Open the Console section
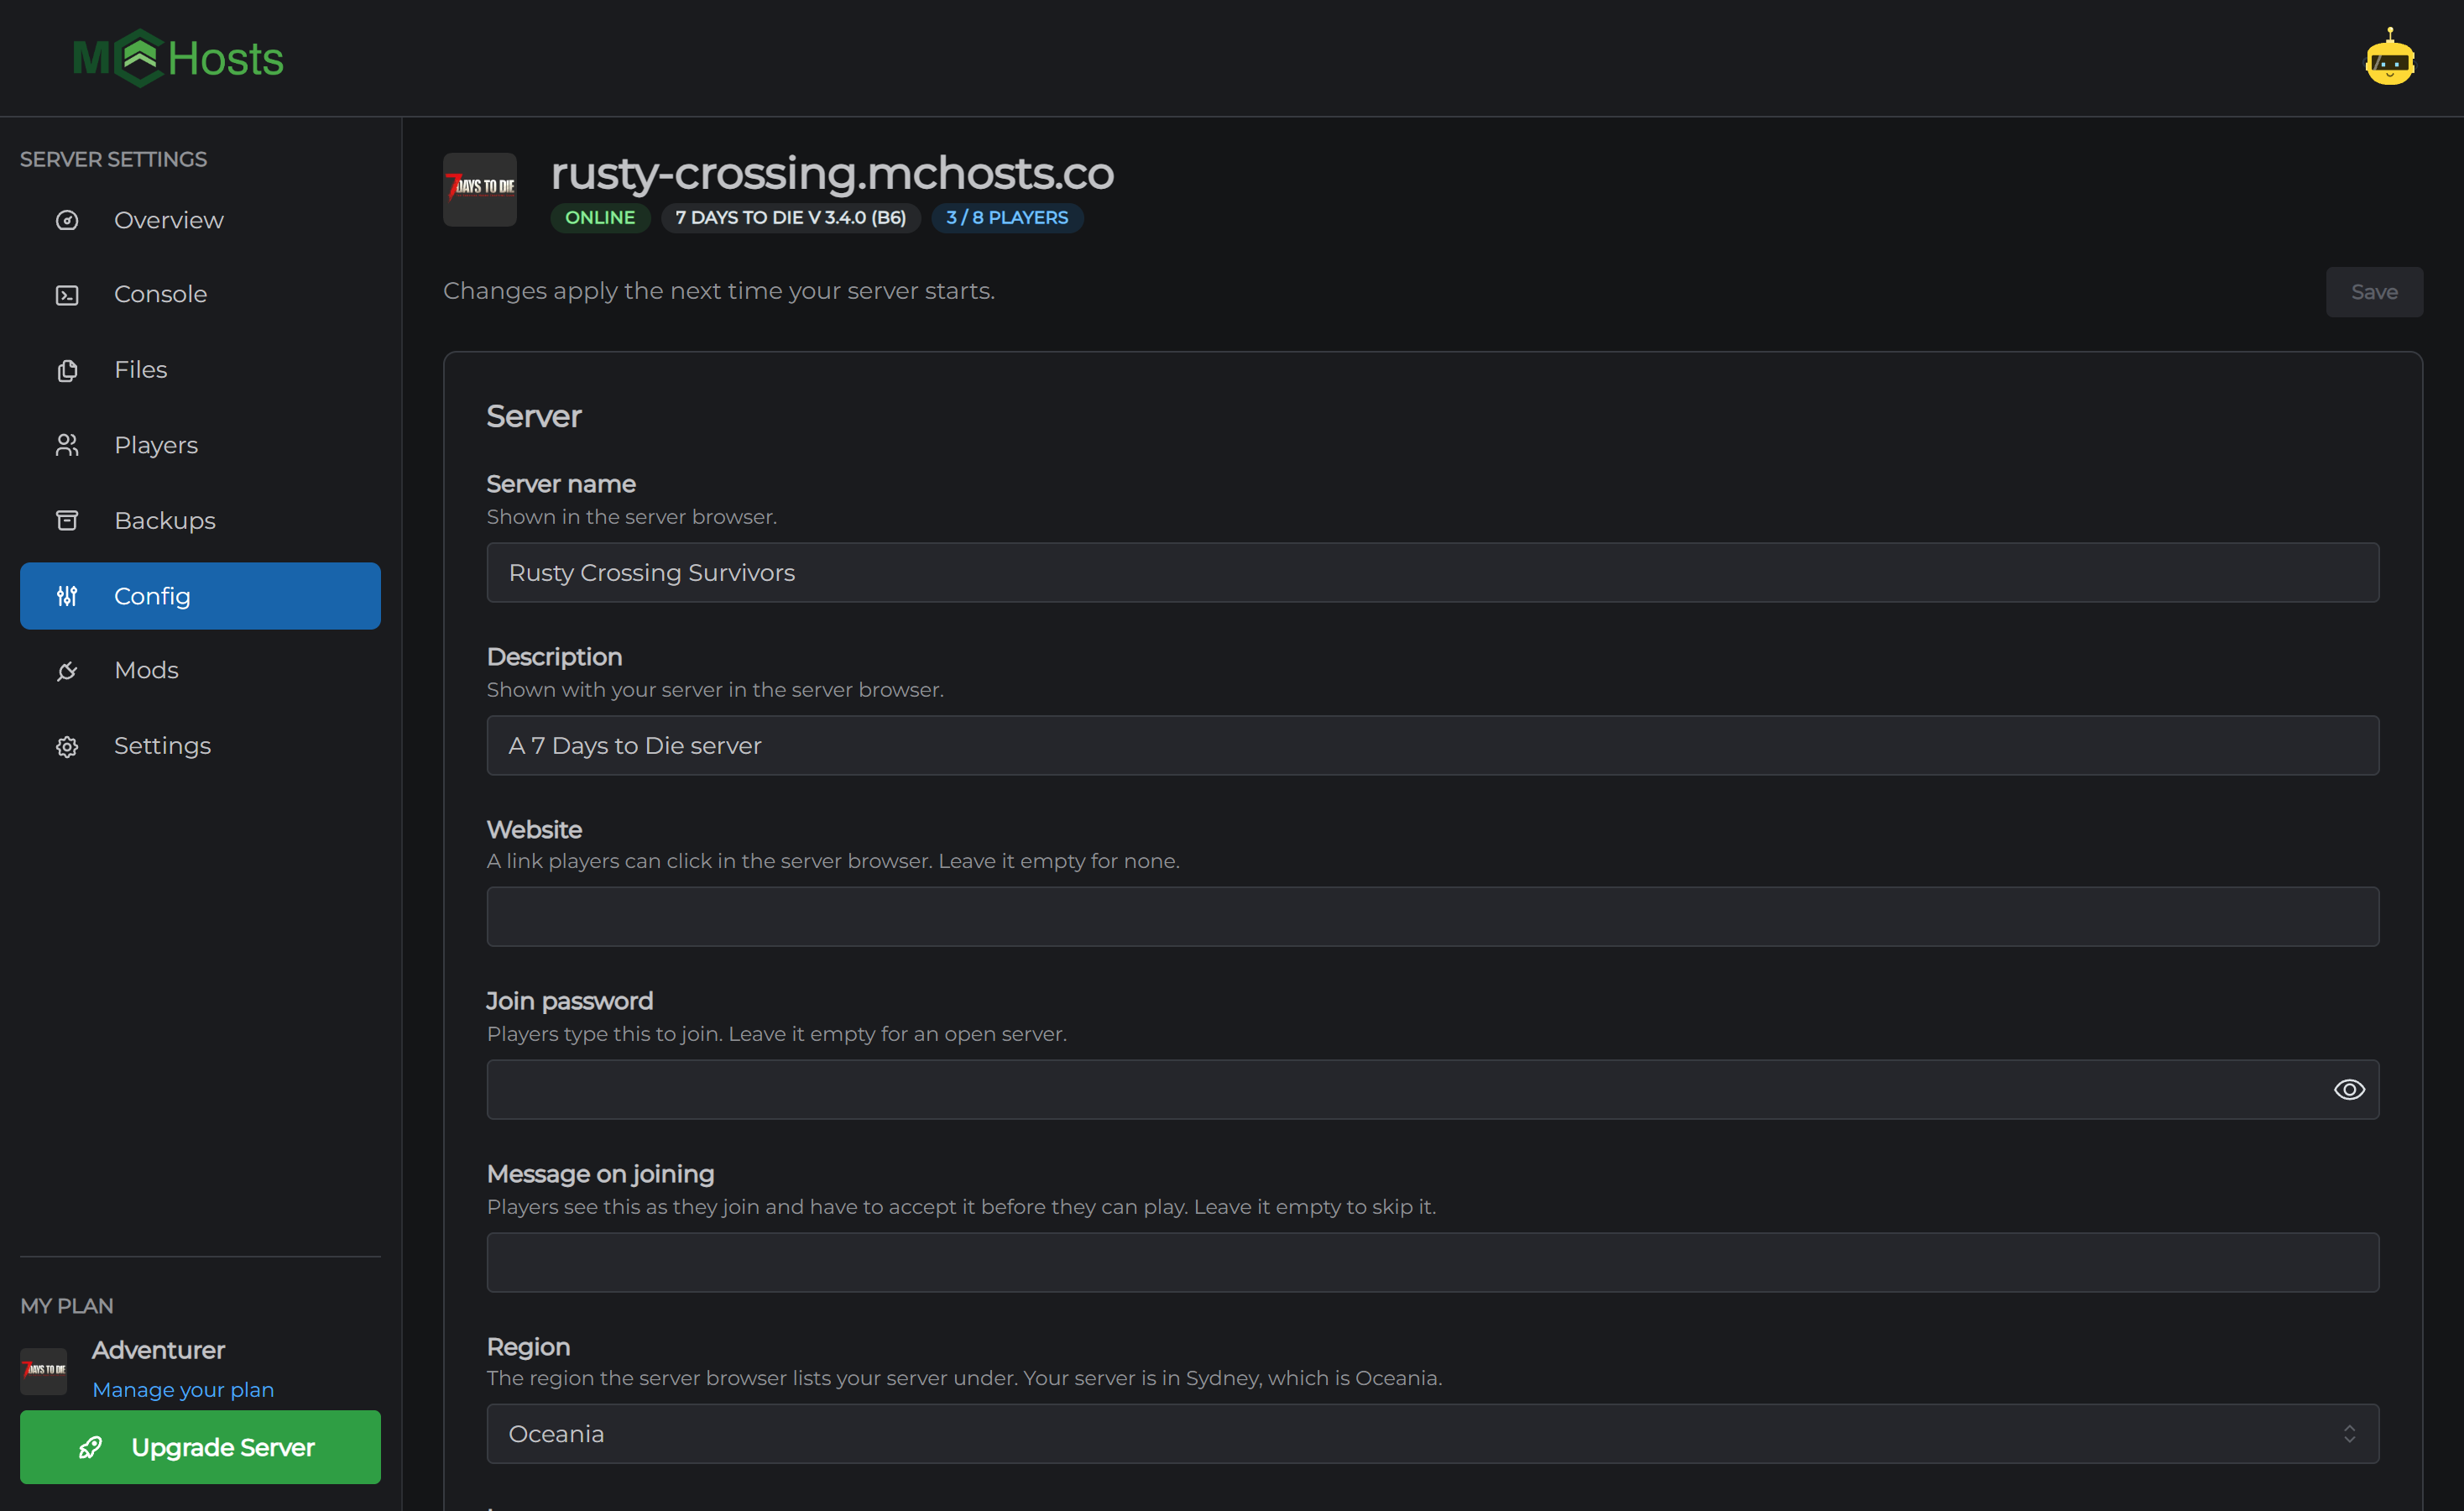 (x=200, y=295)
